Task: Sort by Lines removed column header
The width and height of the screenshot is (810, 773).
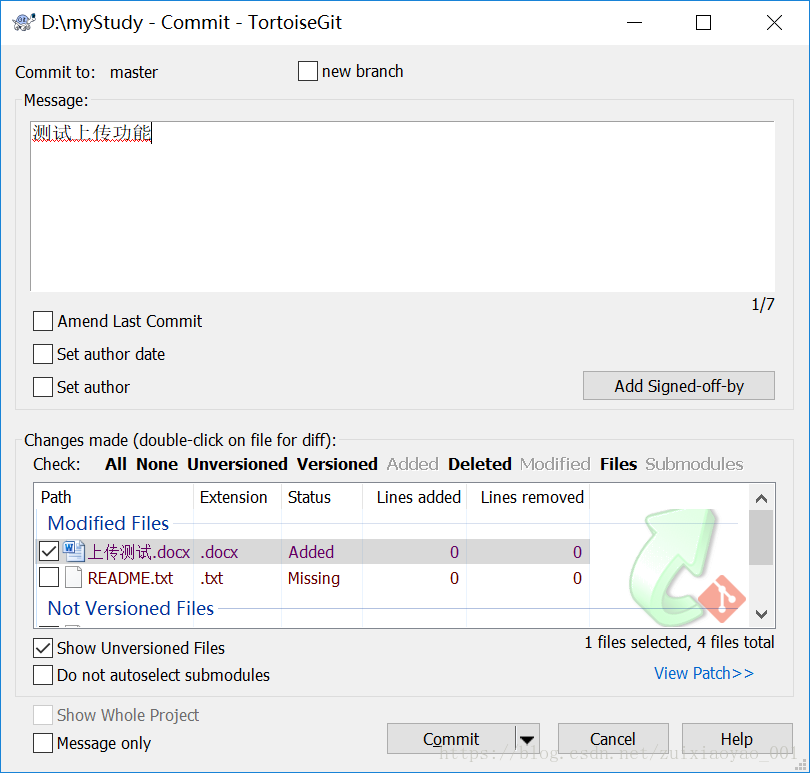Action: coord(528,497)
